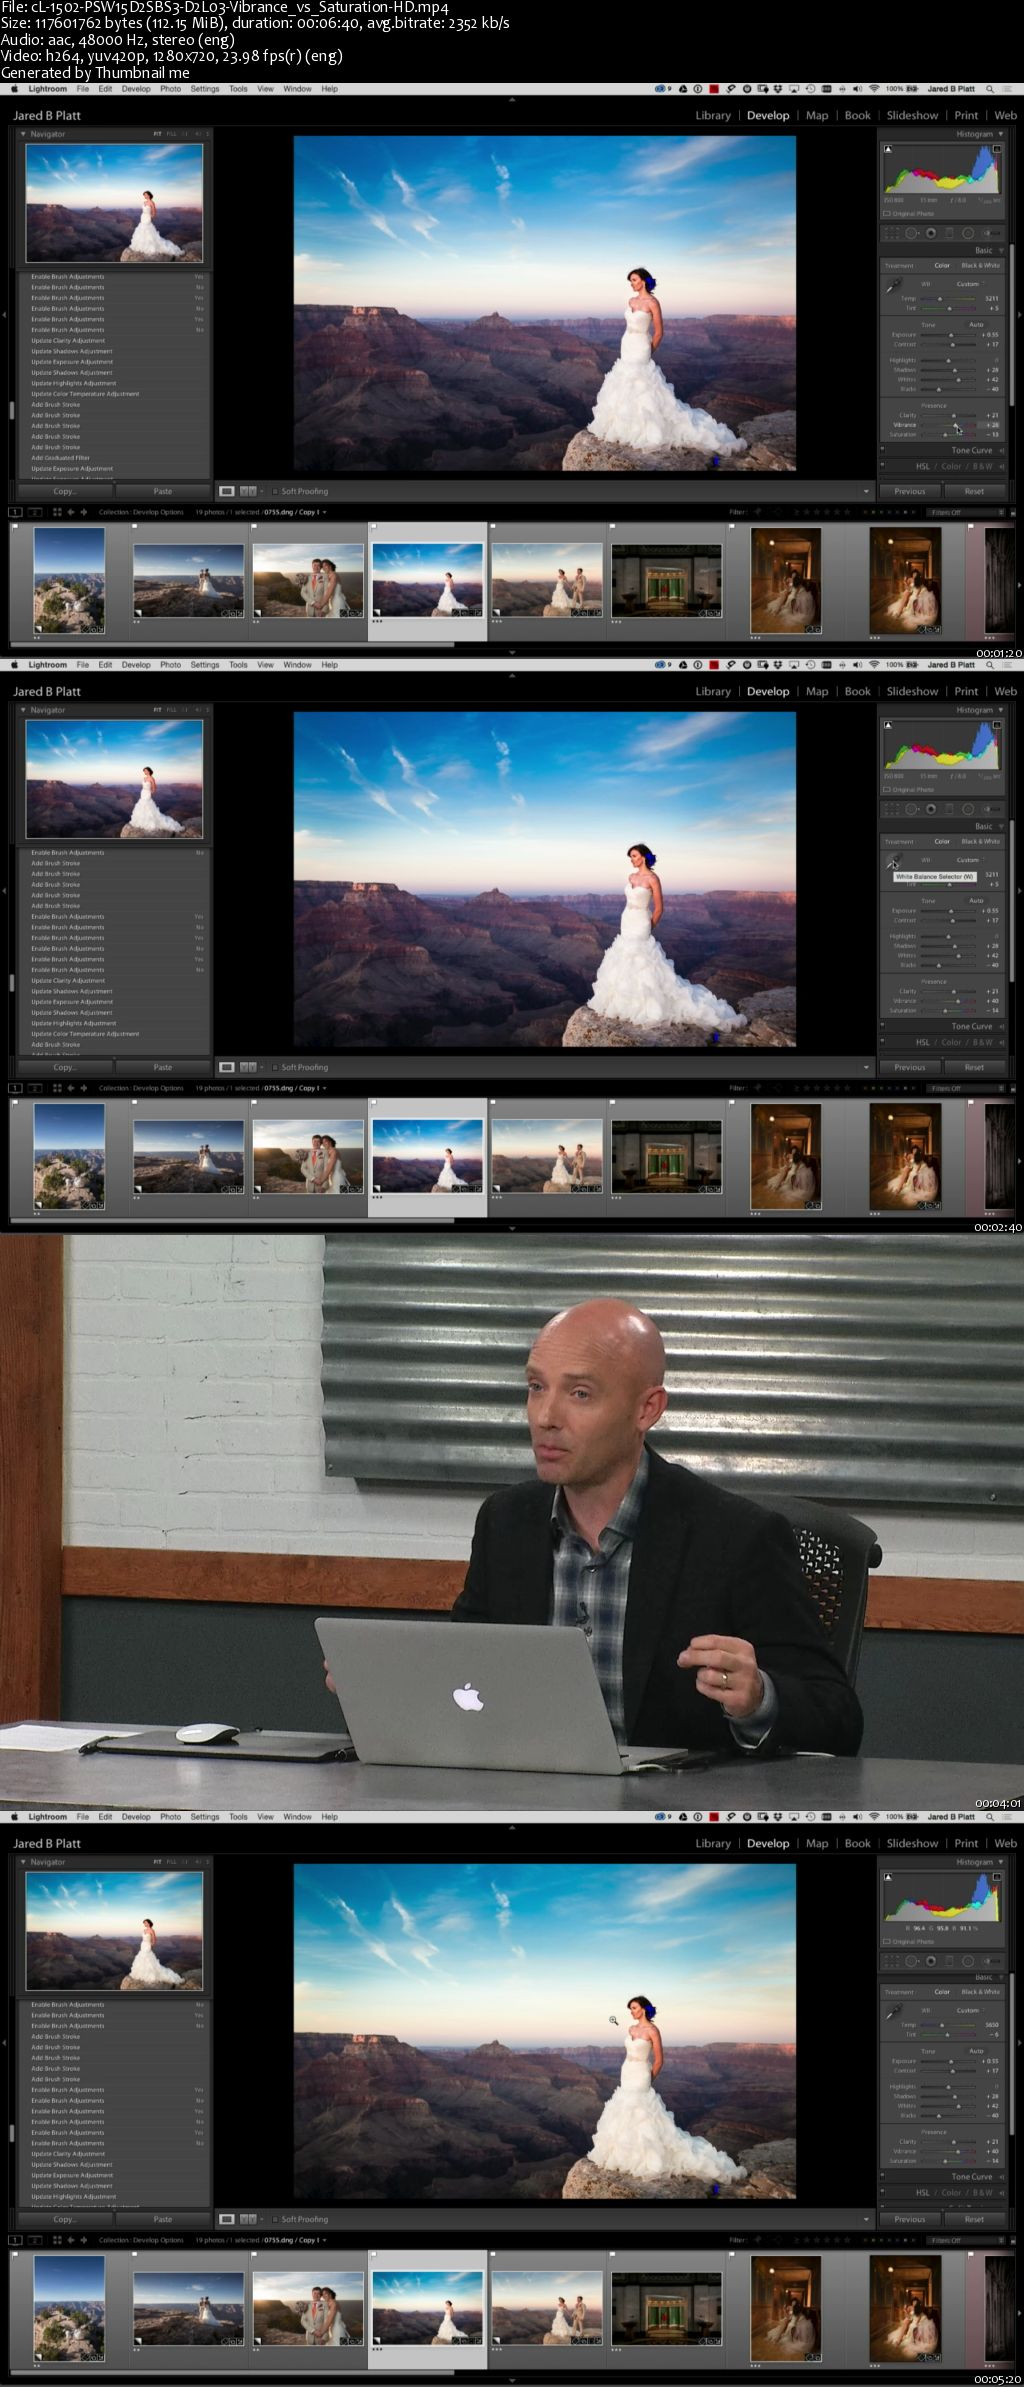Enable Soft Proofing checkbox in 00:02:40 frame
Image resolution: width=1024 pixels, height=2387 pixels.
[275, 1067]
